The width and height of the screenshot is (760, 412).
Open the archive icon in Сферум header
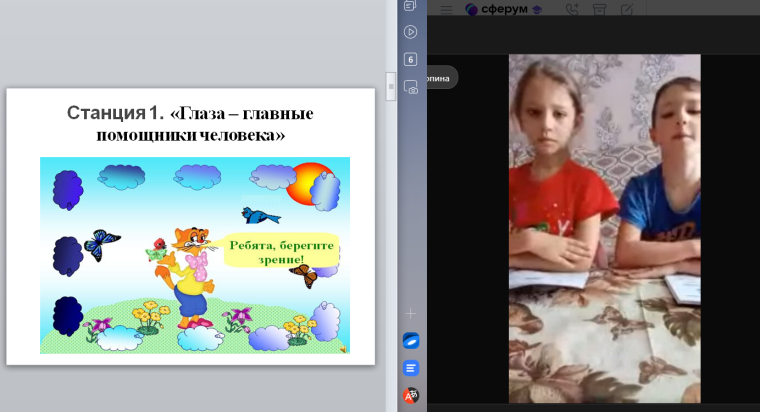pos(600,9)
